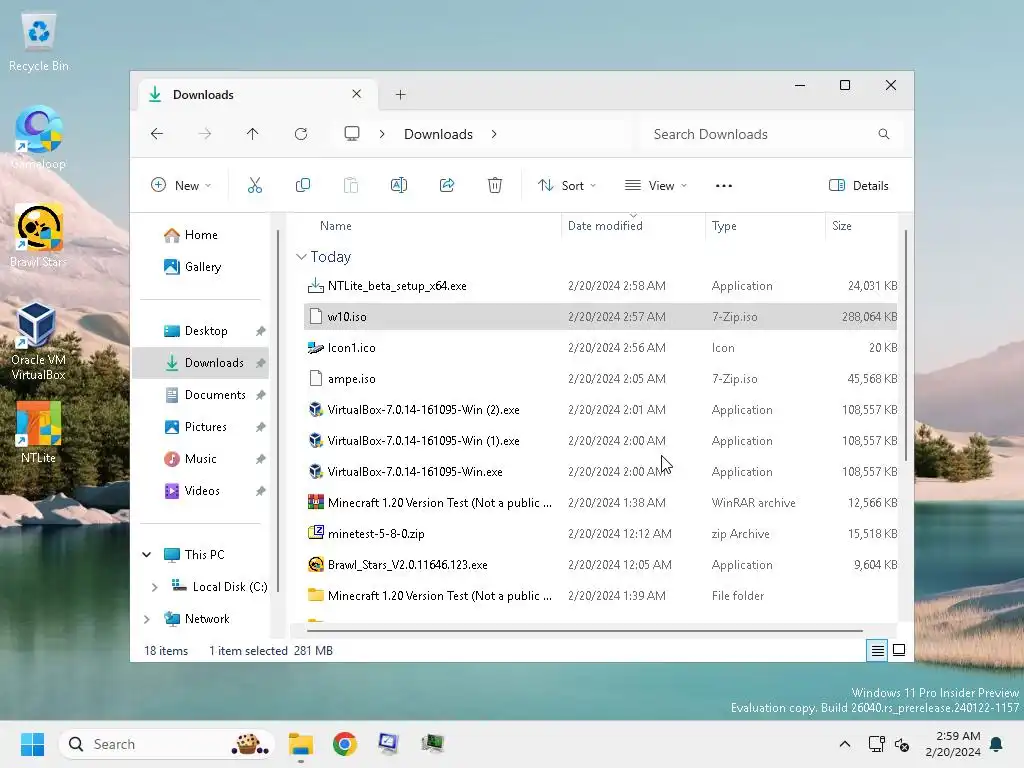Viewport: 1024px width, 768px height.
Task: Click the vertical scrollbar of file list
Action: click(906, 346)
